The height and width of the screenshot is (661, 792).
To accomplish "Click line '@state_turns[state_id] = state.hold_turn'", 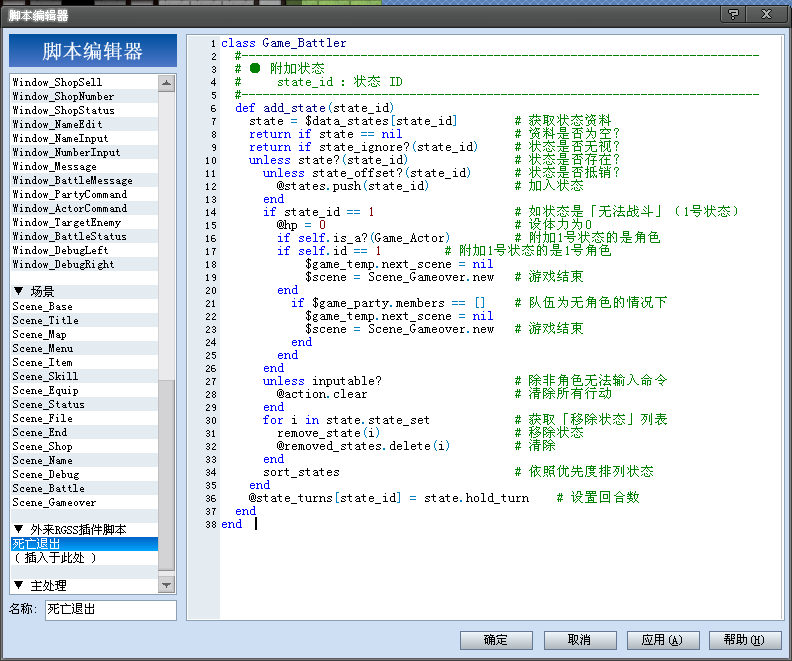I will coord(389,498).
